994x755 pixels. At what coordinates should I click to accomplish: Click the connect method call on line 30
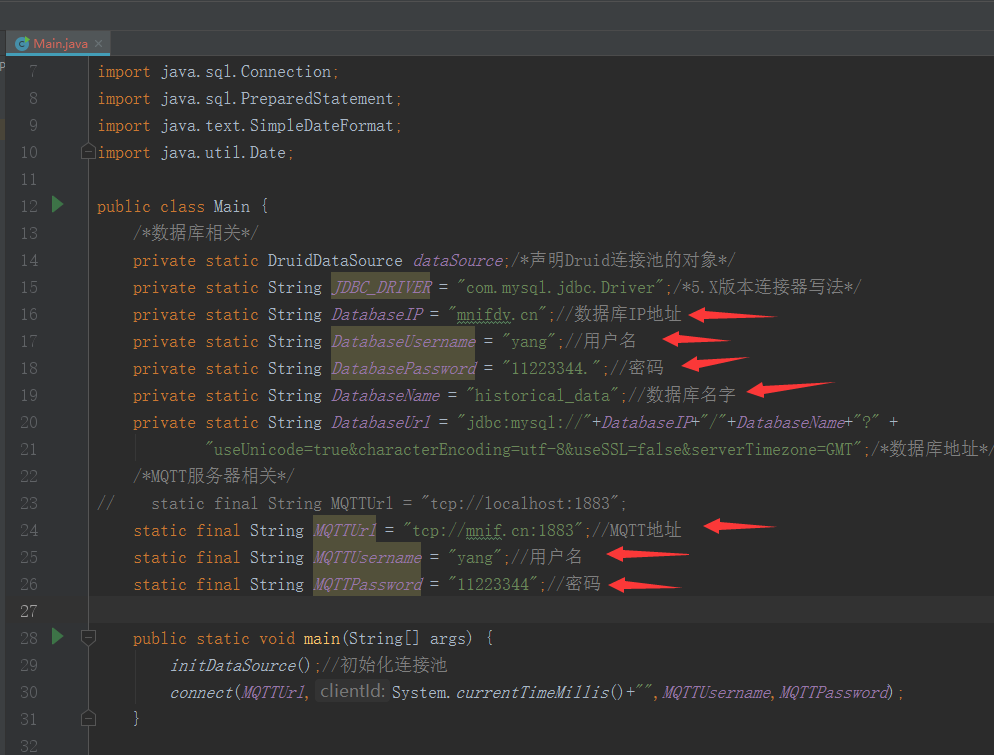tap(202, 692)
